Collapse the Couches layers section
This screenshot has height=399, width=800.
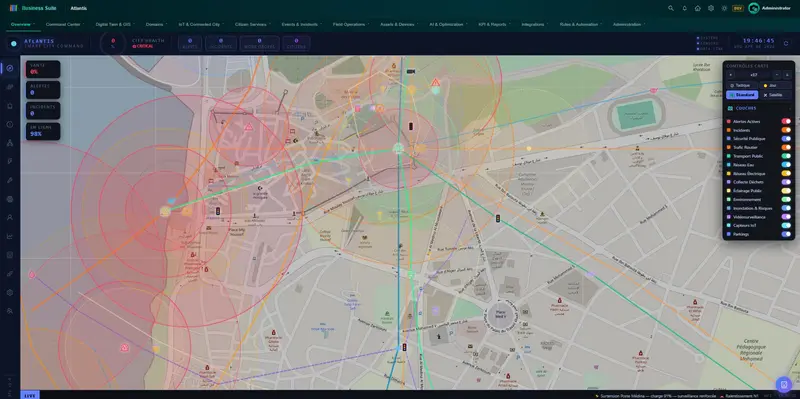tap(759, 108)
